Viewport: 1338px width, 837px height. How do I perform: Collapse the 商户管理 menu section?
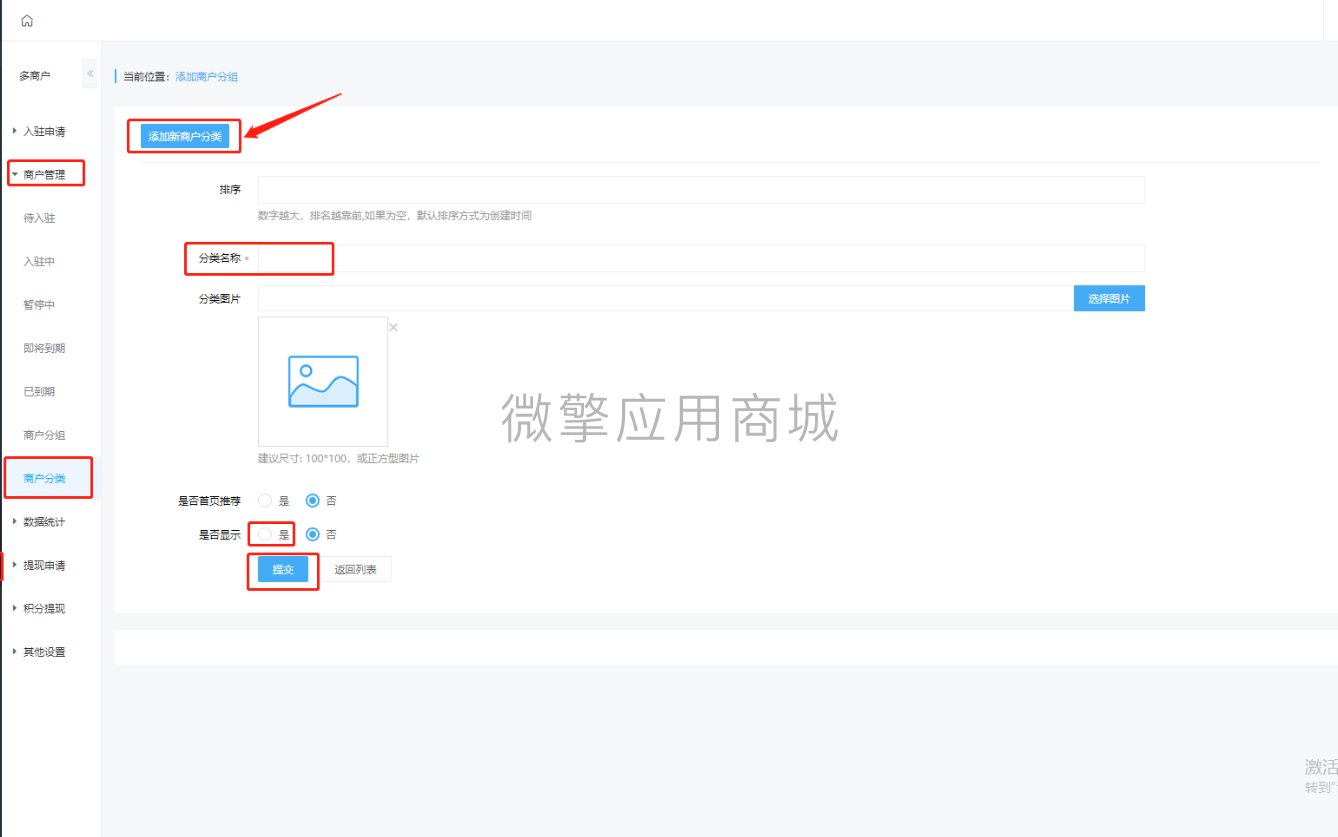tap(44, 175)
